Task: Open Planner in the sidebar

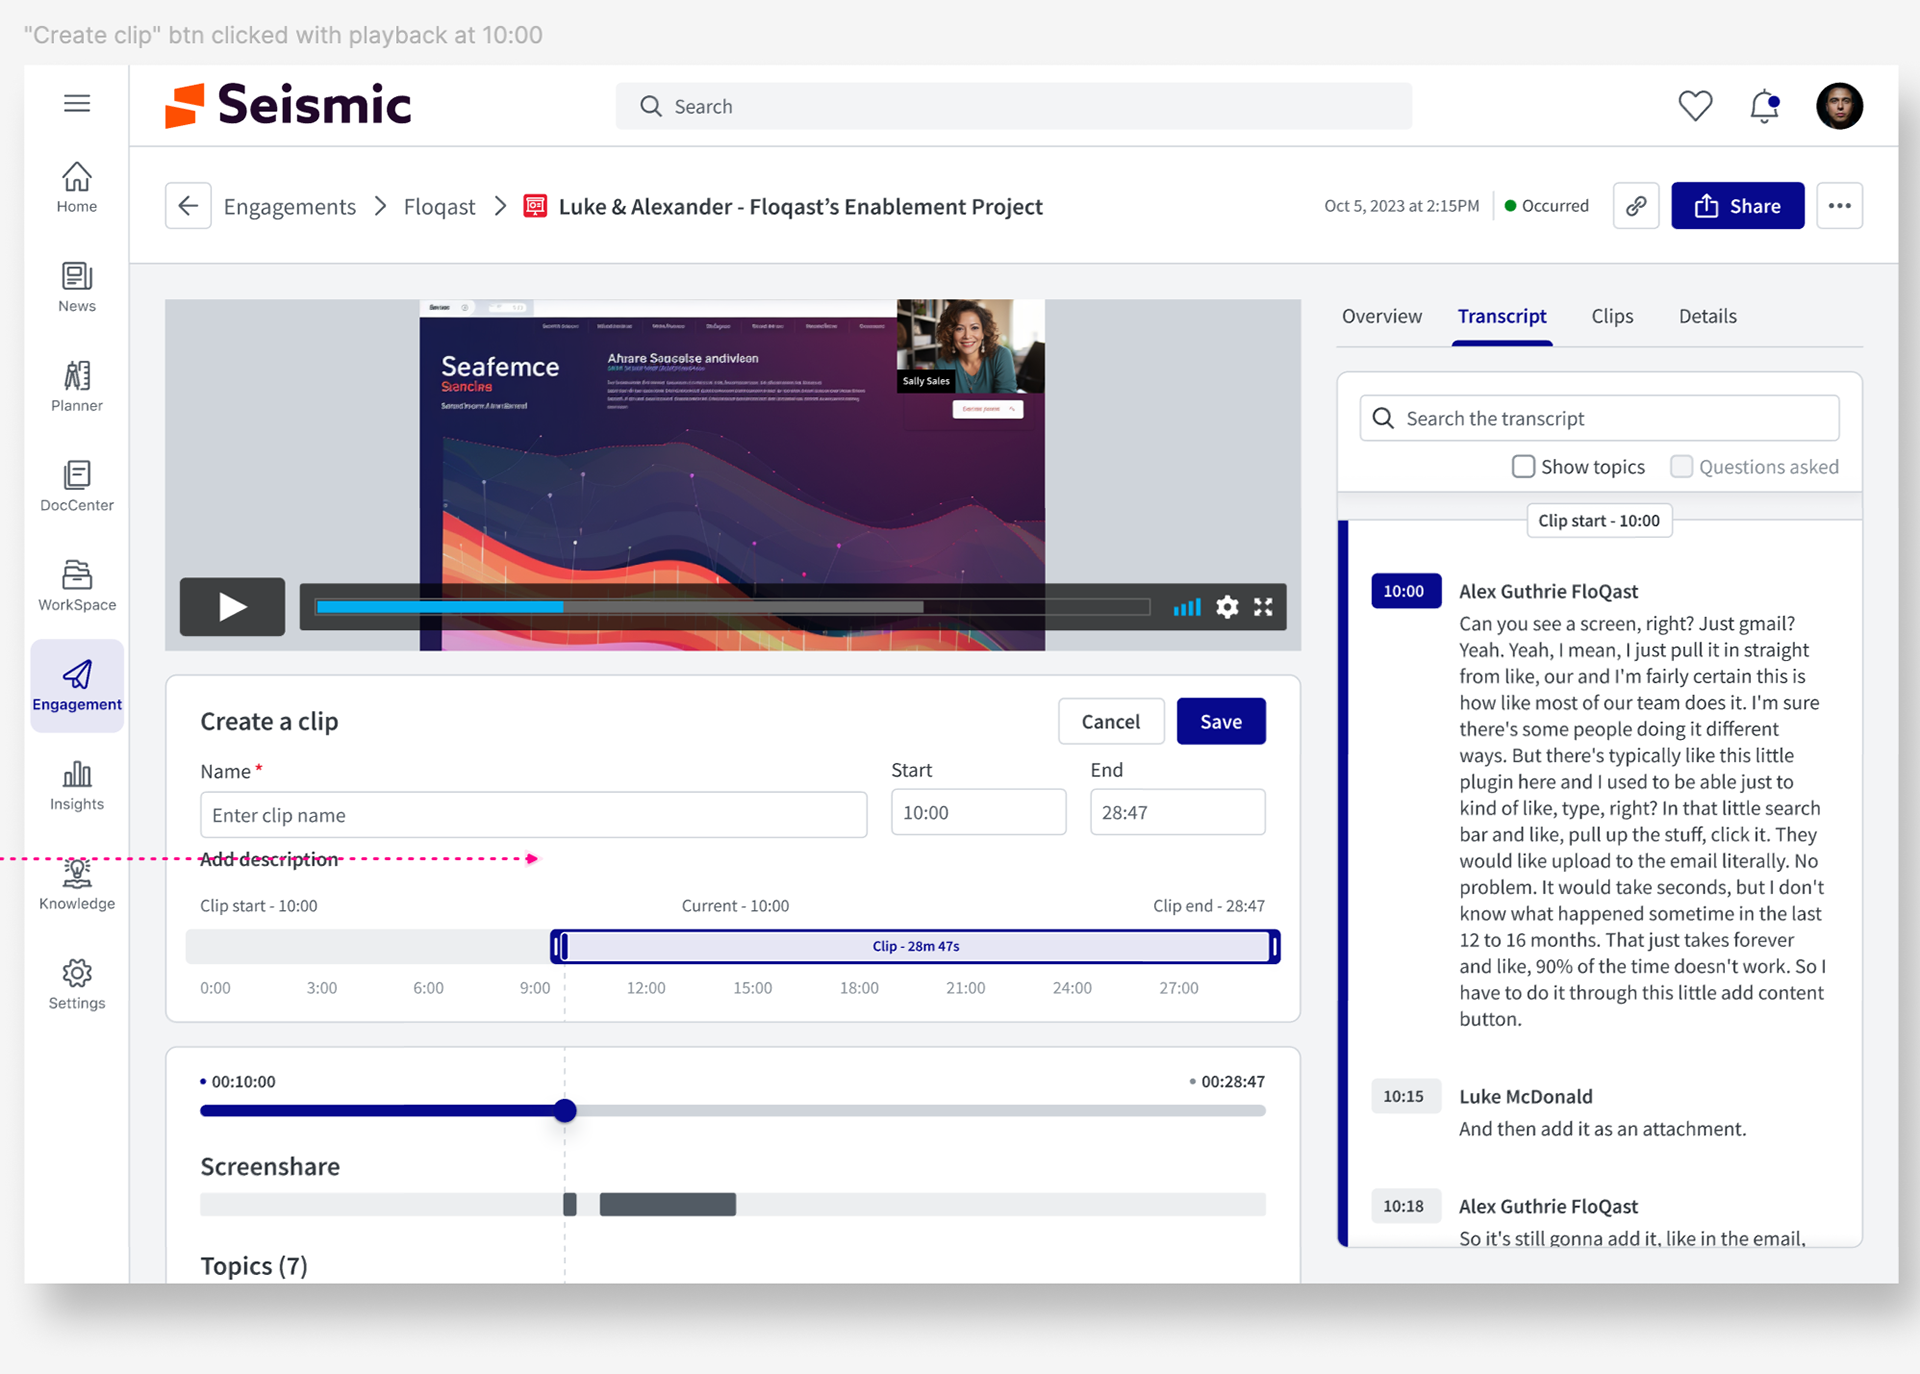Action: click(x=77, y=386)
